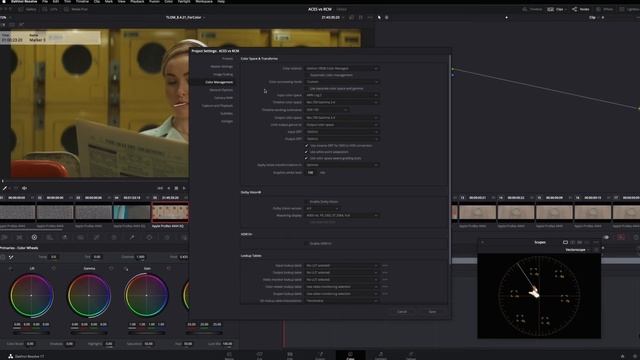640x360 pixels.
Task: Open the Curves palette
Action: [x=97, y=237]
